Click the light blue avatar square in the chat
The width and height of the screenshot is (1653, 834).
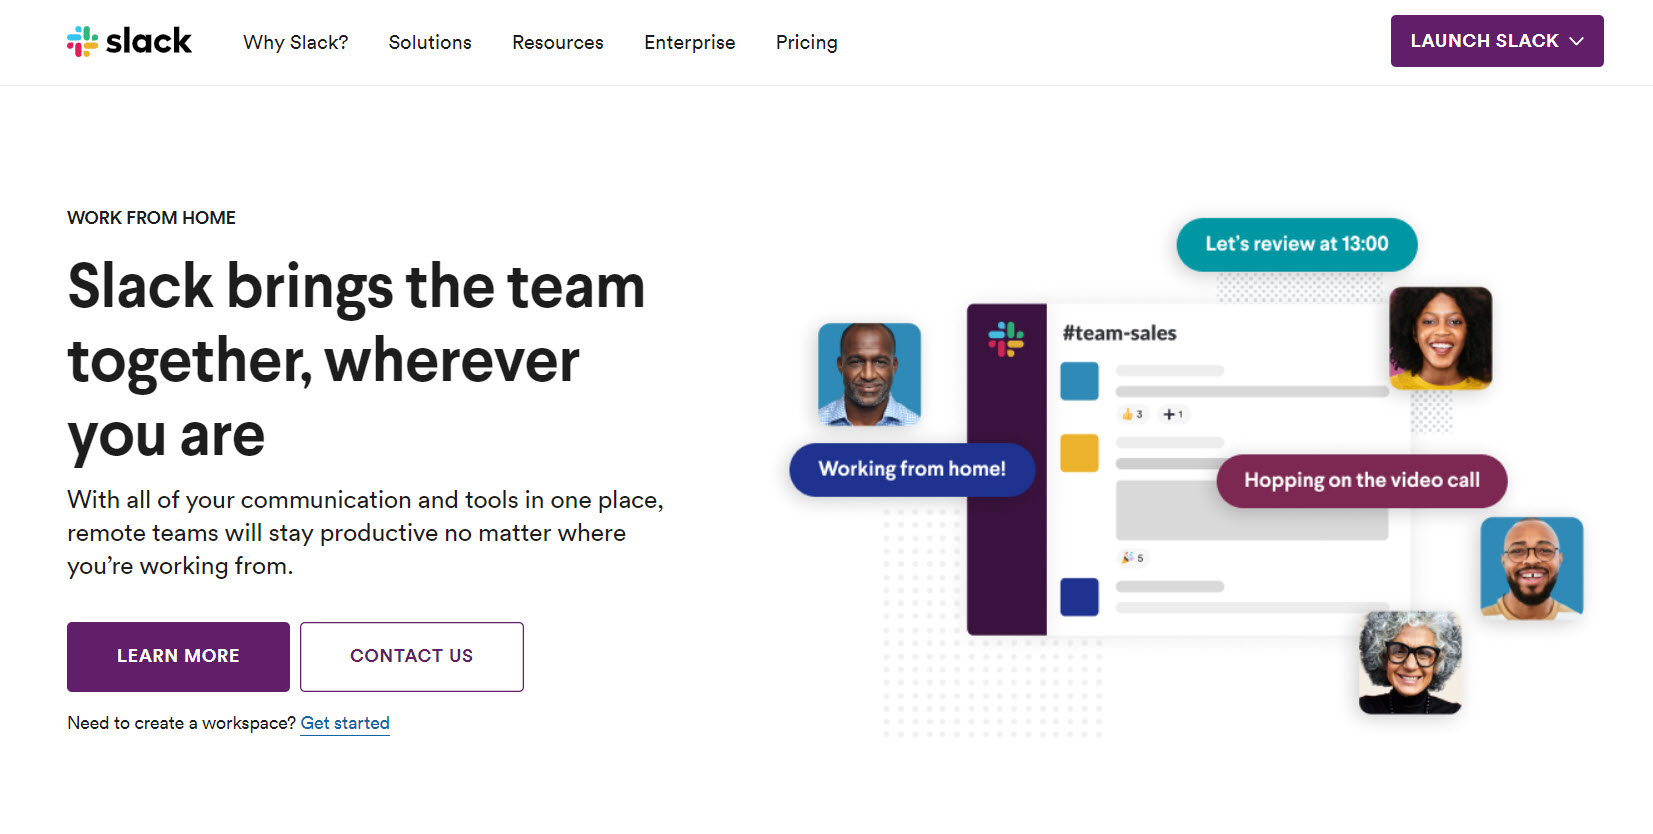pyautogui.click(x=1079, y=381)
